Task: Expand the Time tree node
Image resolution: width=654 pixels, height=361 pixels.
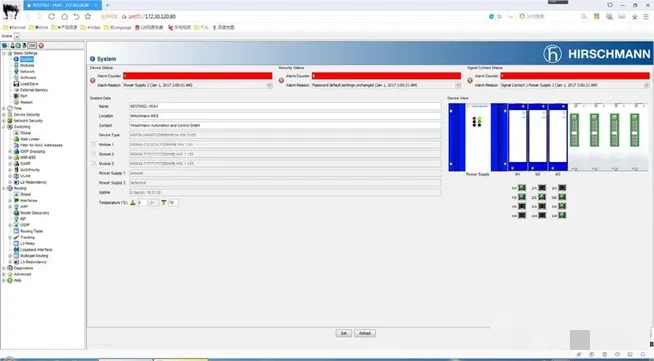Action: pos(4,108)
